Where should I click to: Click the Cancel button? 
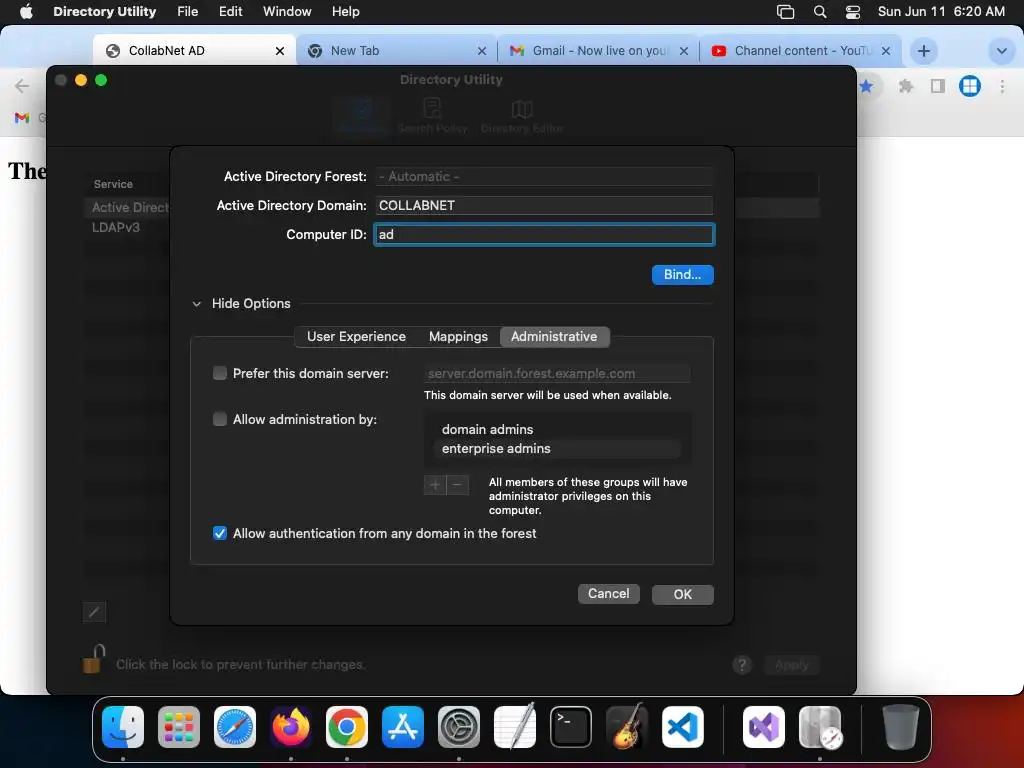pos(609,594)
